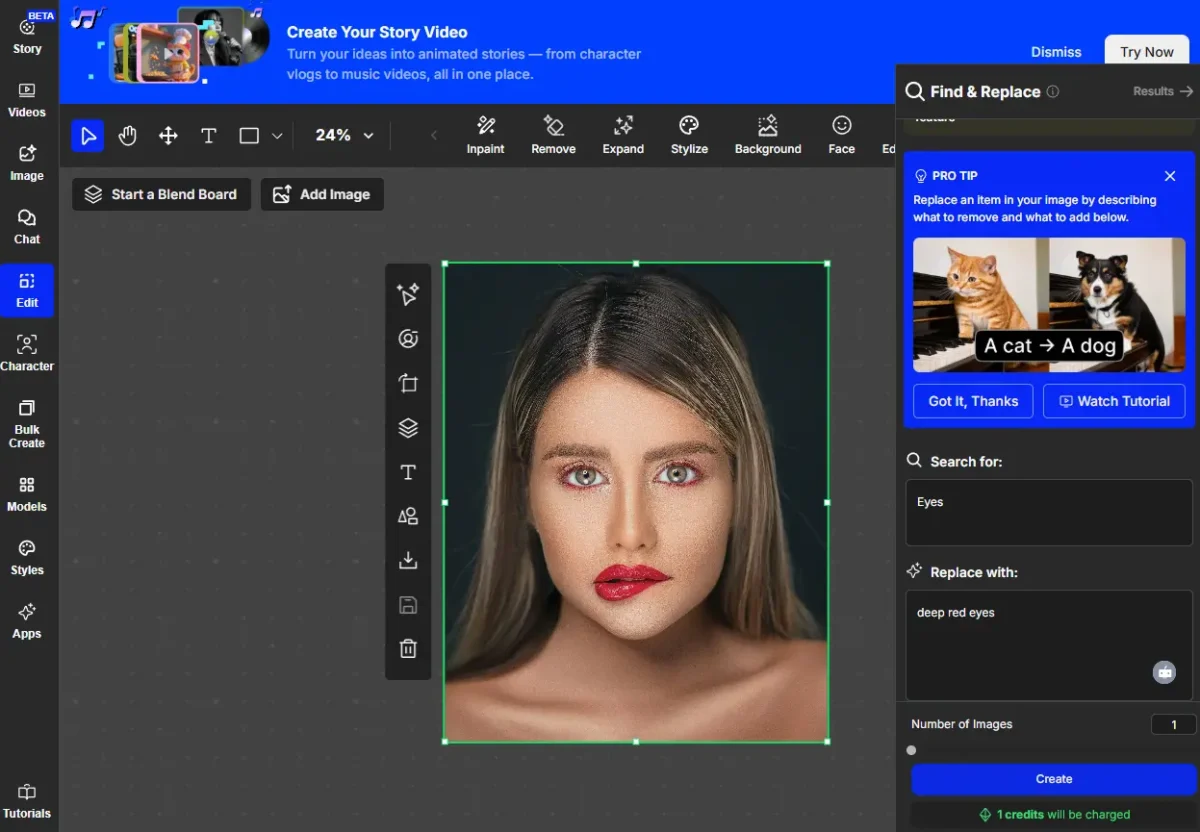The width and height of the screenshot is (1200, 832).
Task: Click the portrait image on canvas
Action: (636, 503)
